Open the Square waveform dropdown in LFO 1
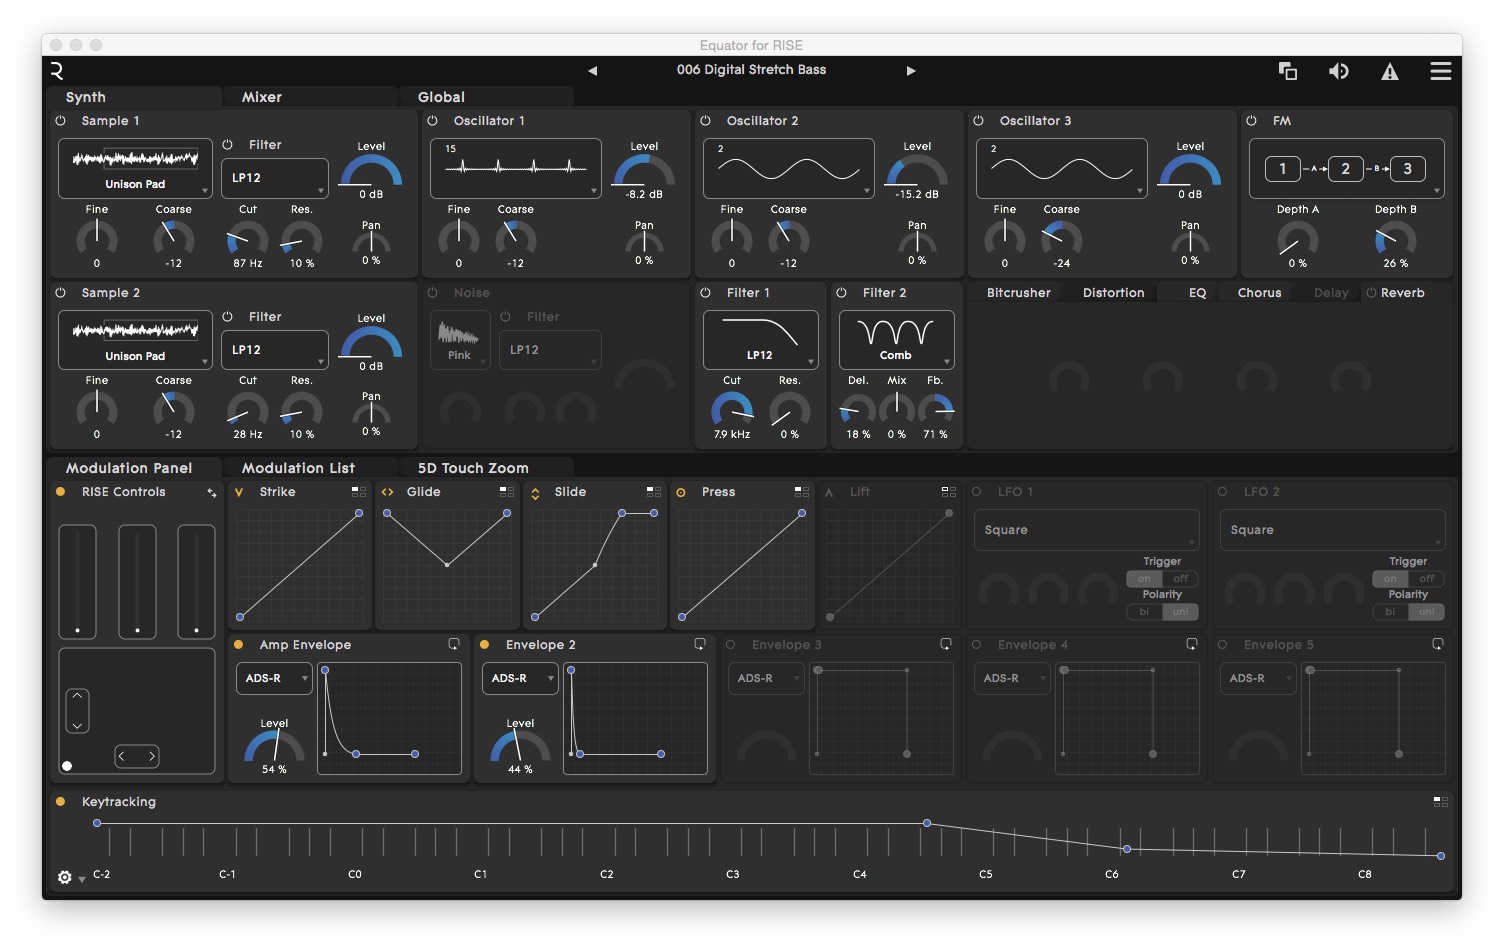 1086,530
